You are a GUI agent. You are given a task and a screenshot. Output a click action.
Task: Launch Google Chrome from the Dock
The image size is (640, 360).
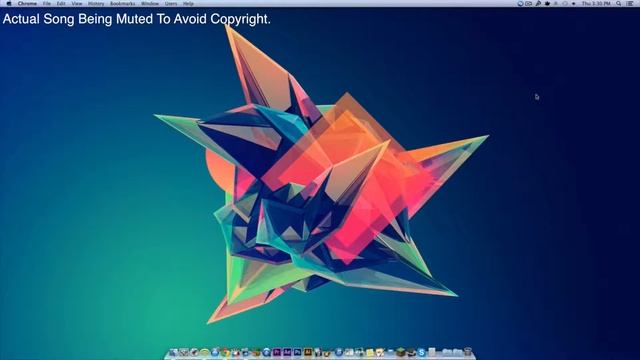[x=225, y=352]
